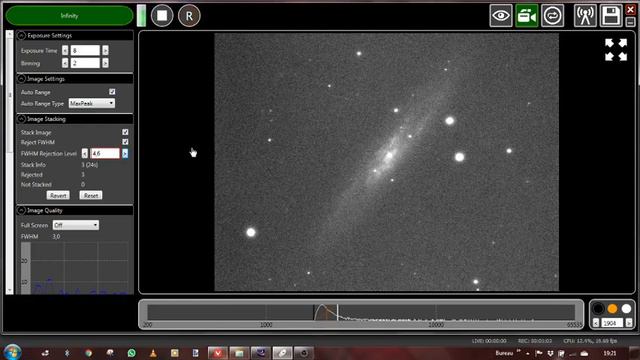Open the folder window in taskbar
The height and width of the screenshot is (360, 640).
click(239, 353)
